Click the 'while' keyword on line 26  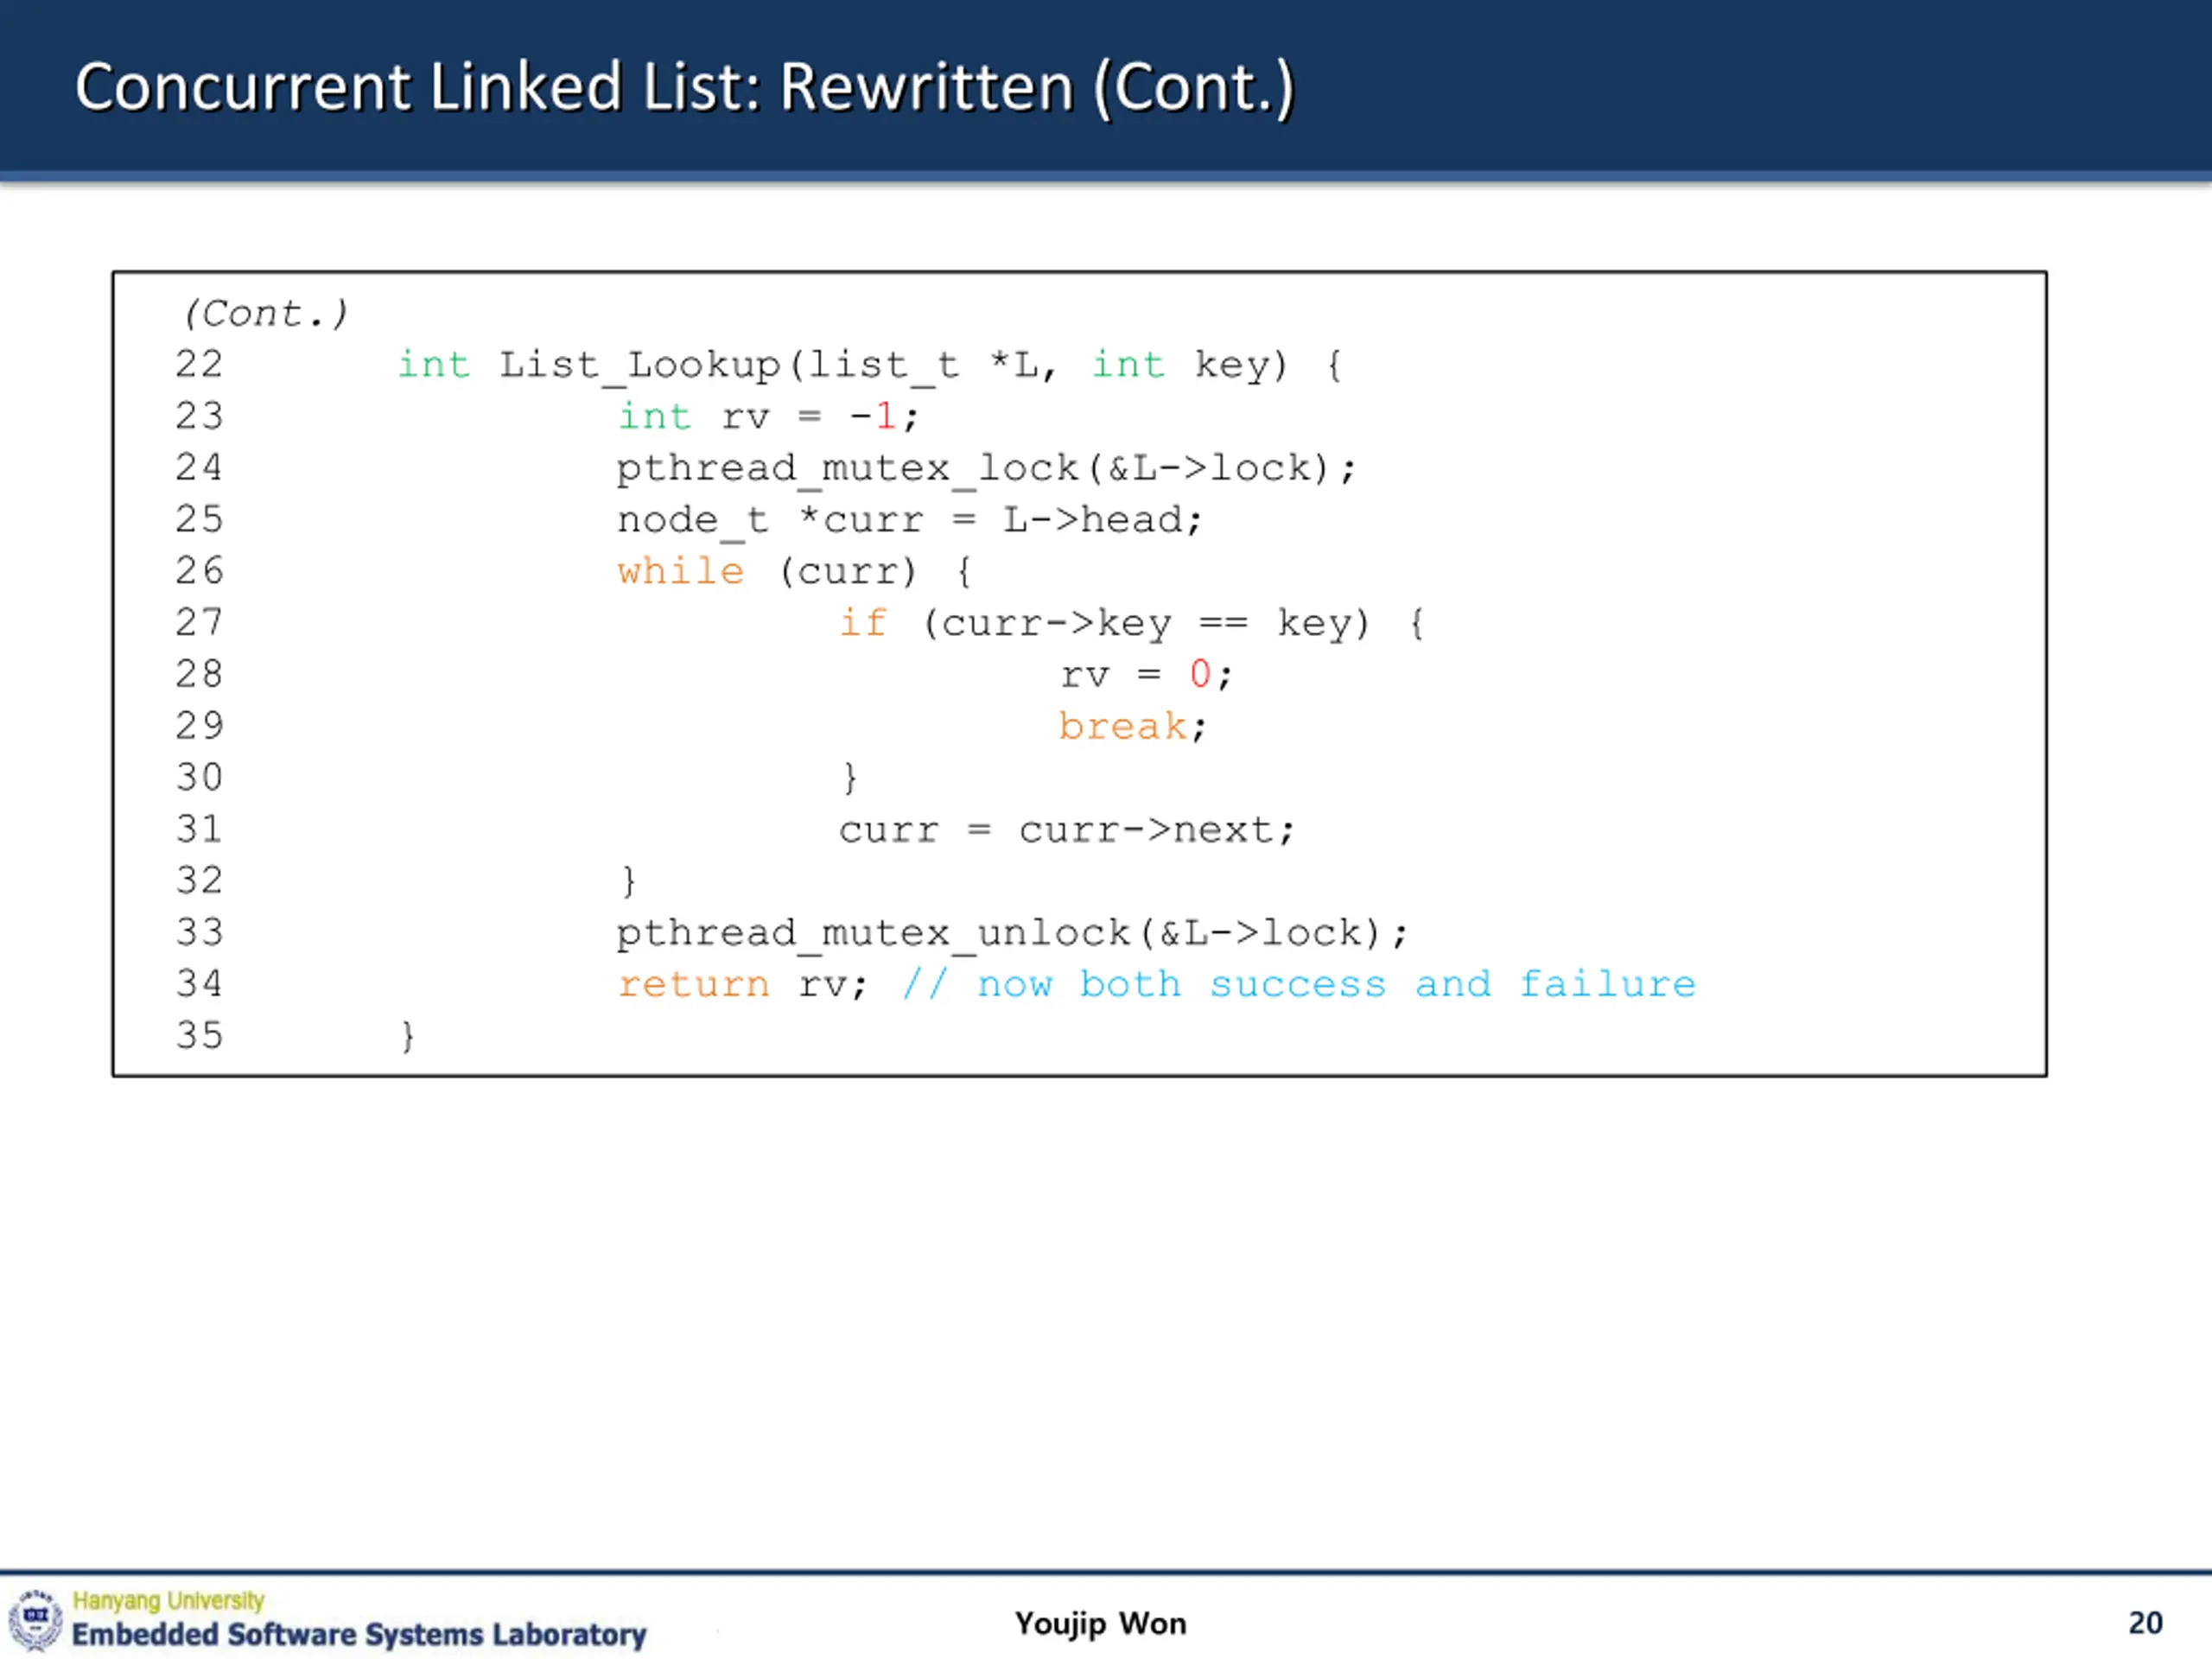pyautogui.click(x=680, y=571)
